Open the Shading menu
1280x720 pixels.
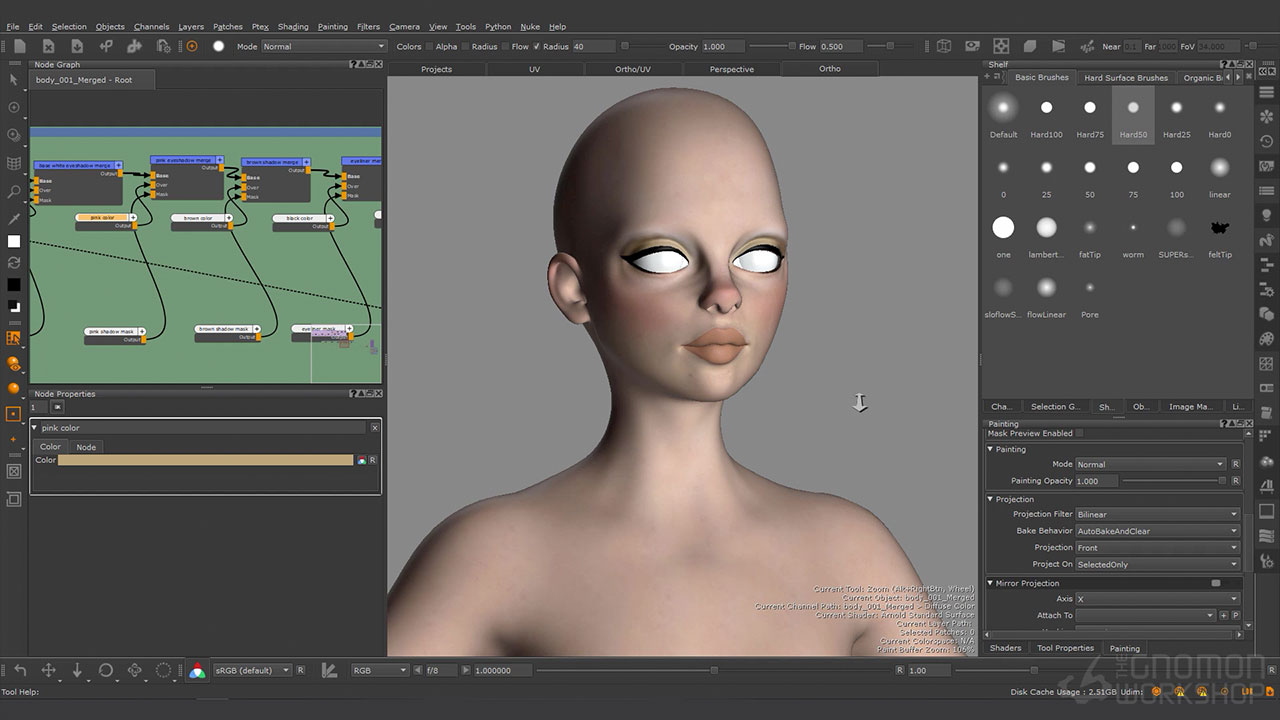[x=292, y=27]
